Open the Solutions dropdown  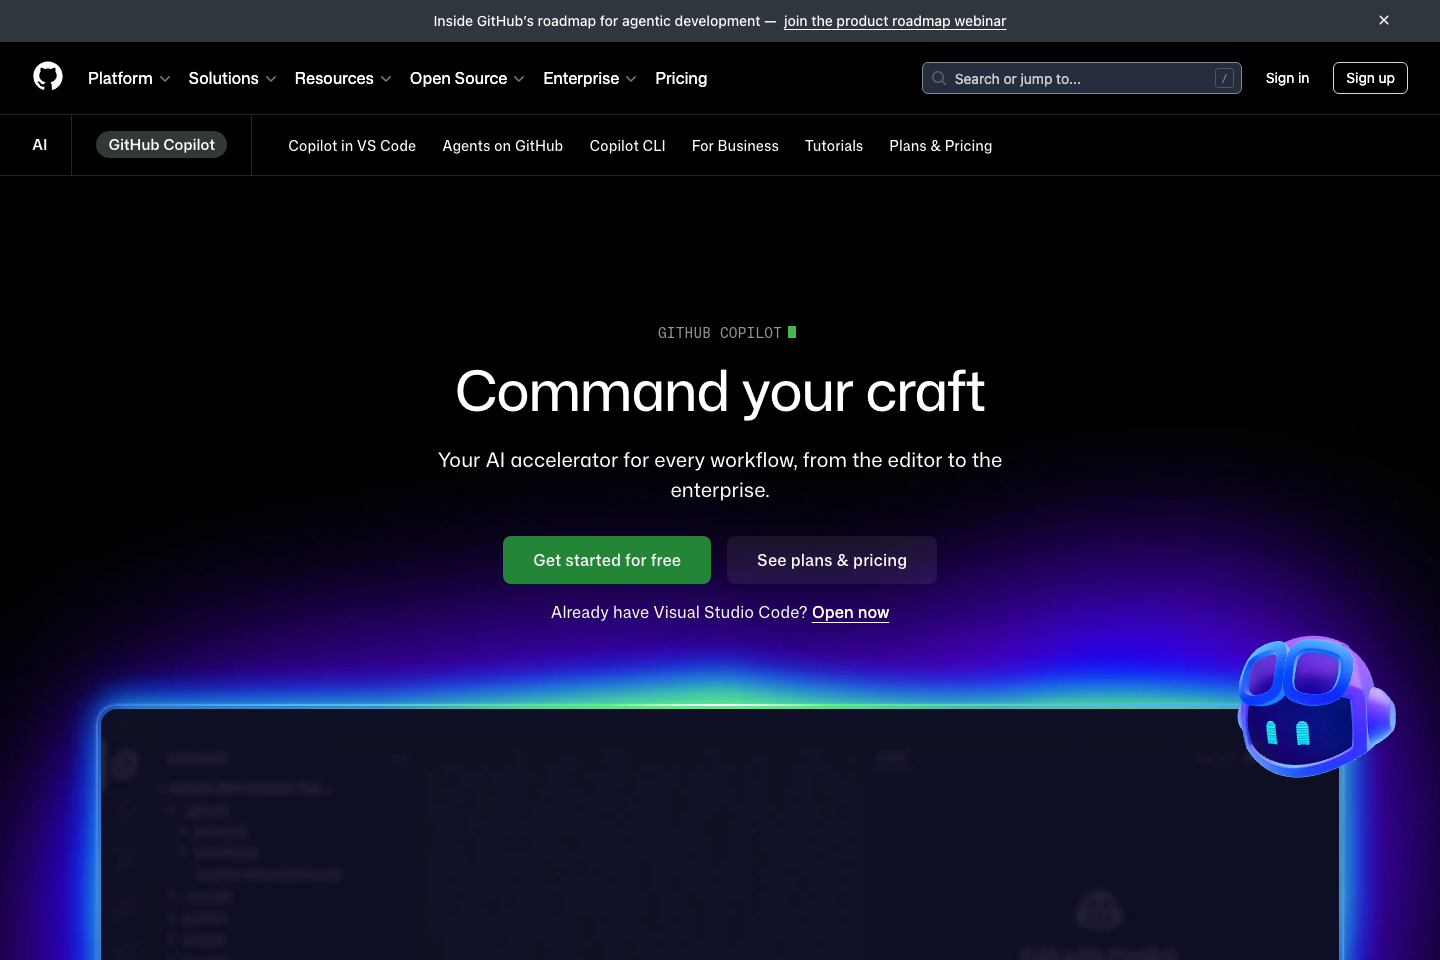pyautogui.click(x=231, y=78)
